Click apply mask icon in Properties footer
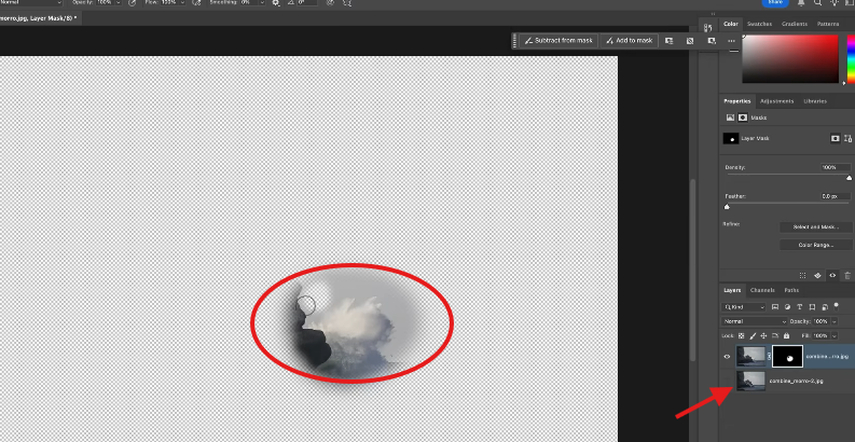The height and width of the screenshot is (442, 855). tap(817, 275)
